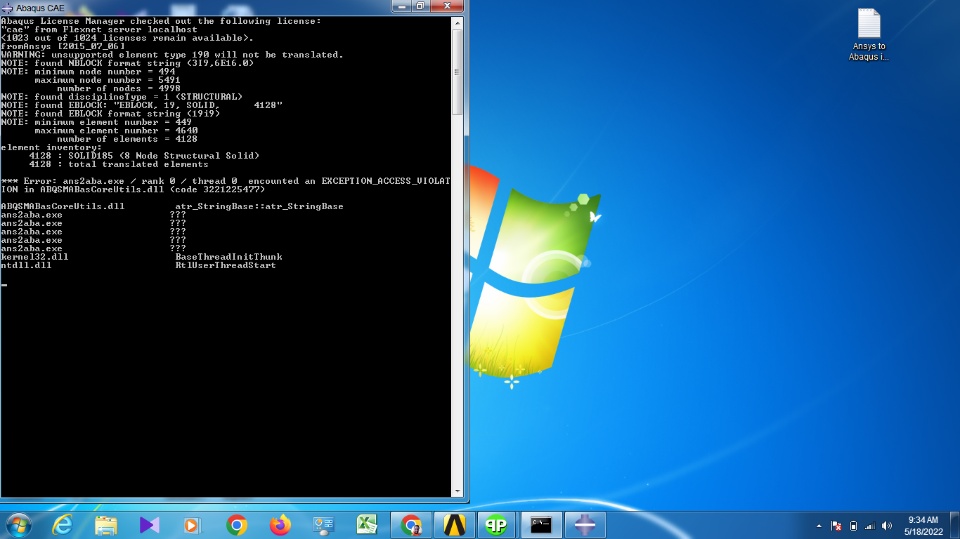
Task: Open Windows Explorer from the taskbar
Action: click(x=106, y=525)
